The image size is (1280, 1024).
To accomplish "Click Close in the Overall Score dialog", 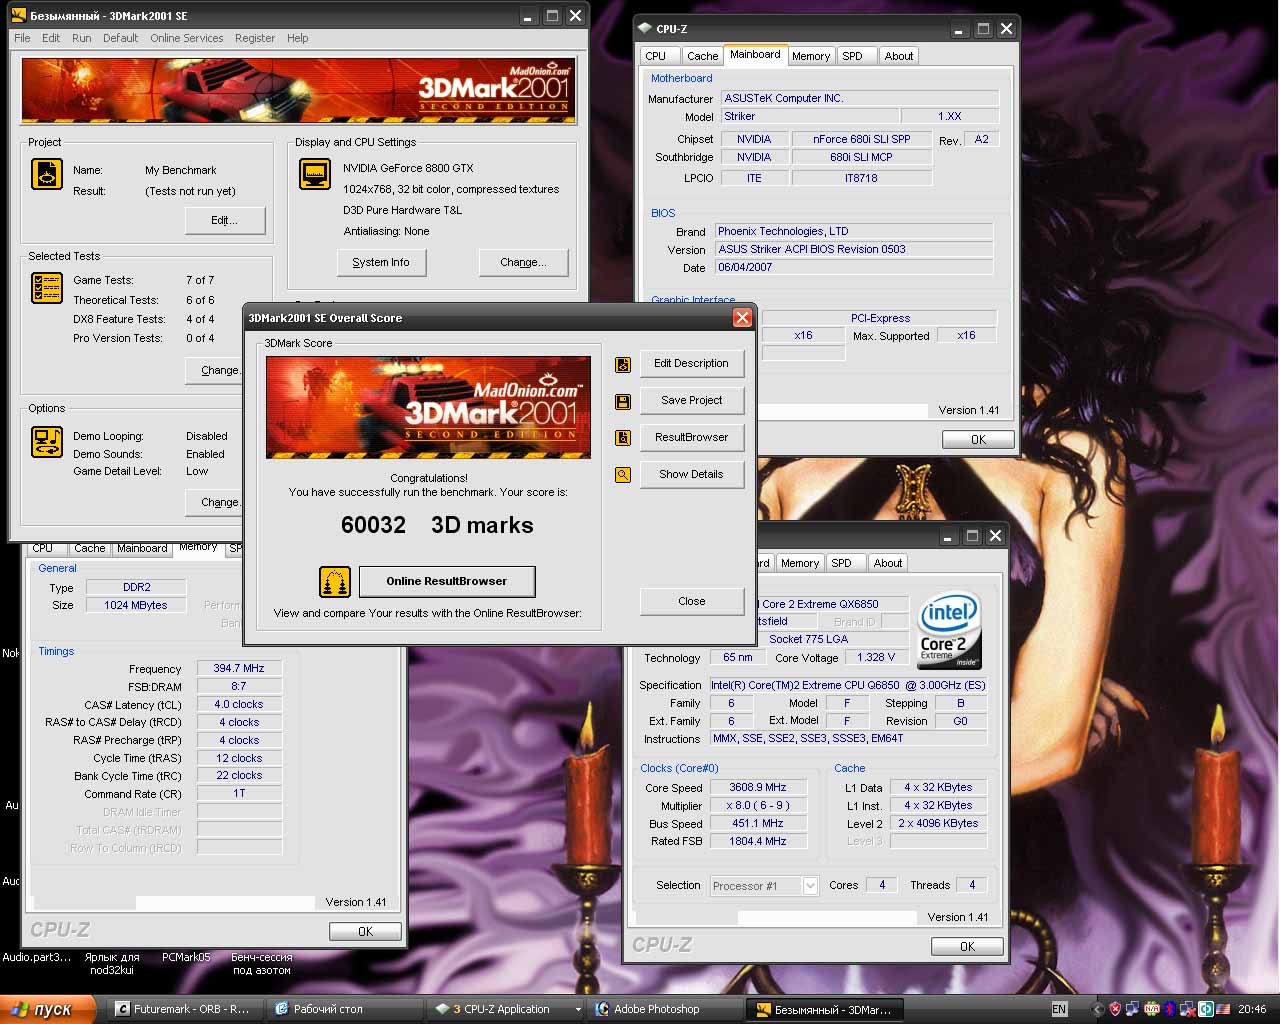I will click(691, 602).
